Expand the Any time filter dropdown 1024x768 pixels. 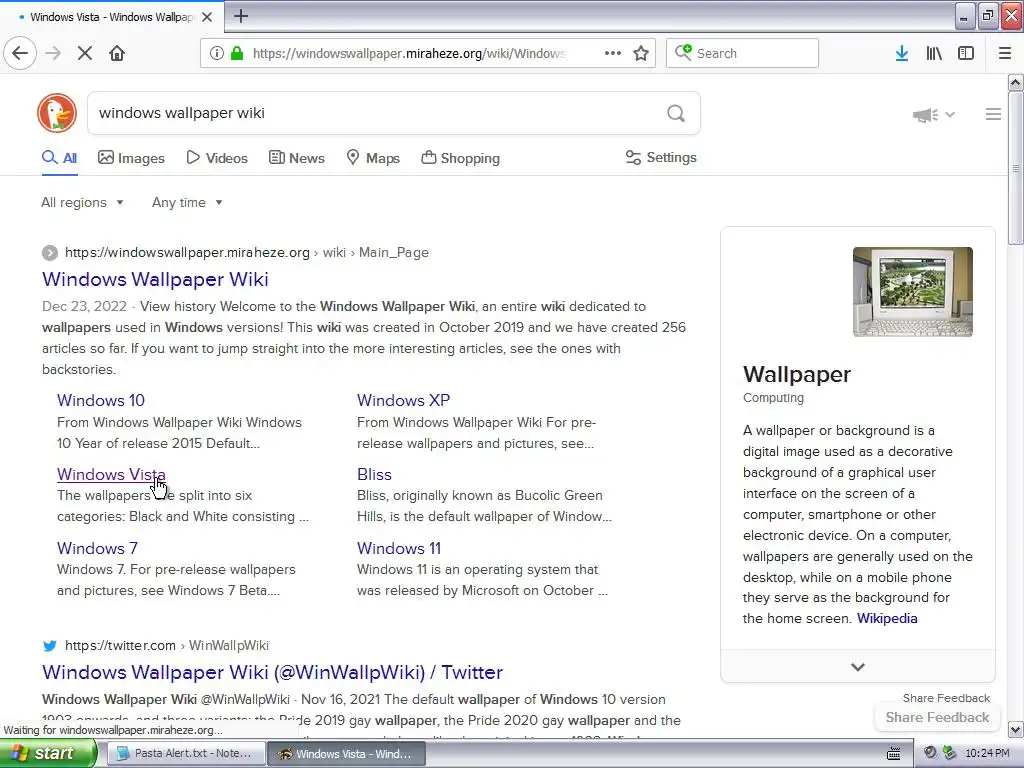(x=187, y=202)
